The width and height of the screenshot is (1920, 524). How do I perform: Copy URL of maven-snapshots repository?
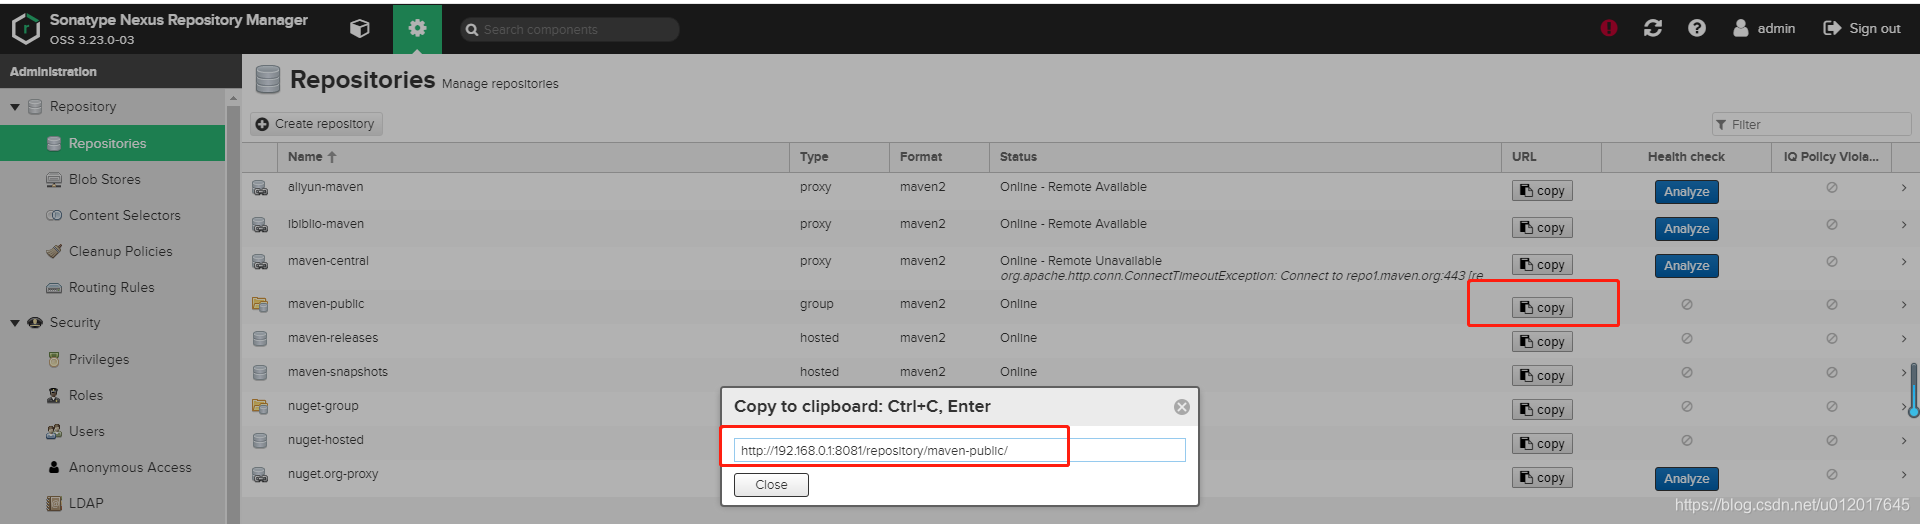click(x=1542, y=376)
